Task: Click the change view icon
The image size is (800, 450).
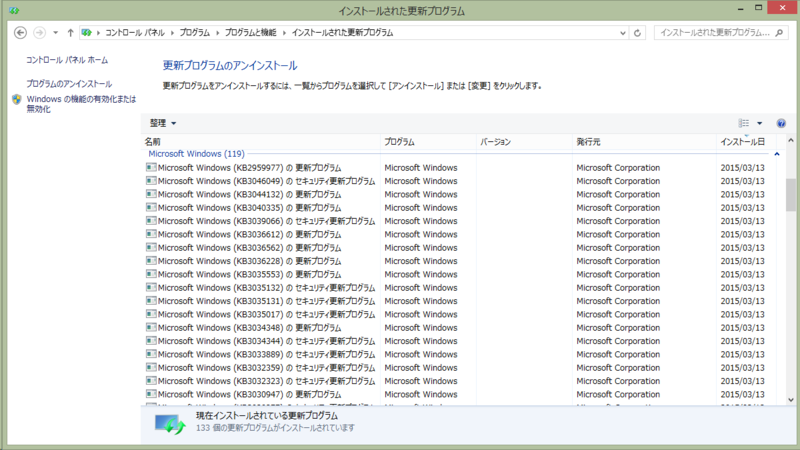Action: (x=744, y=123)
